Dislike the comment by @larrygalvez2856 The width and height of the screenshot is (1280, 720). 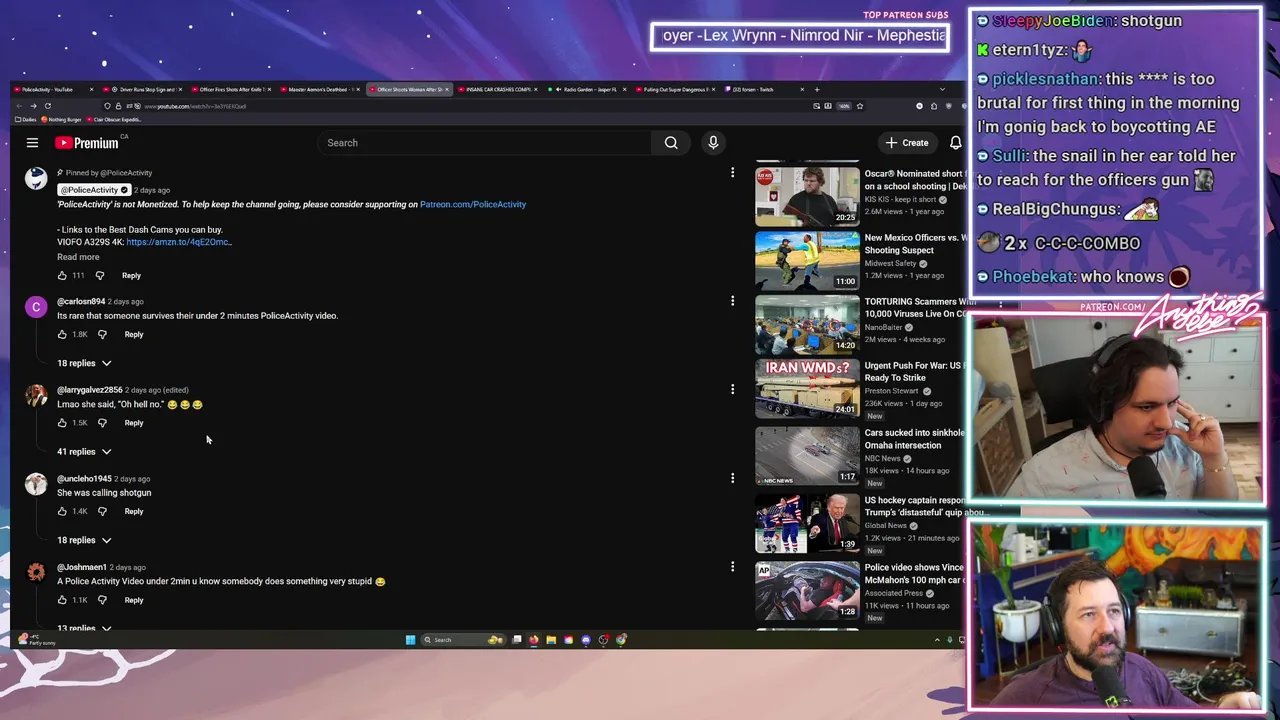click(102, 423)
